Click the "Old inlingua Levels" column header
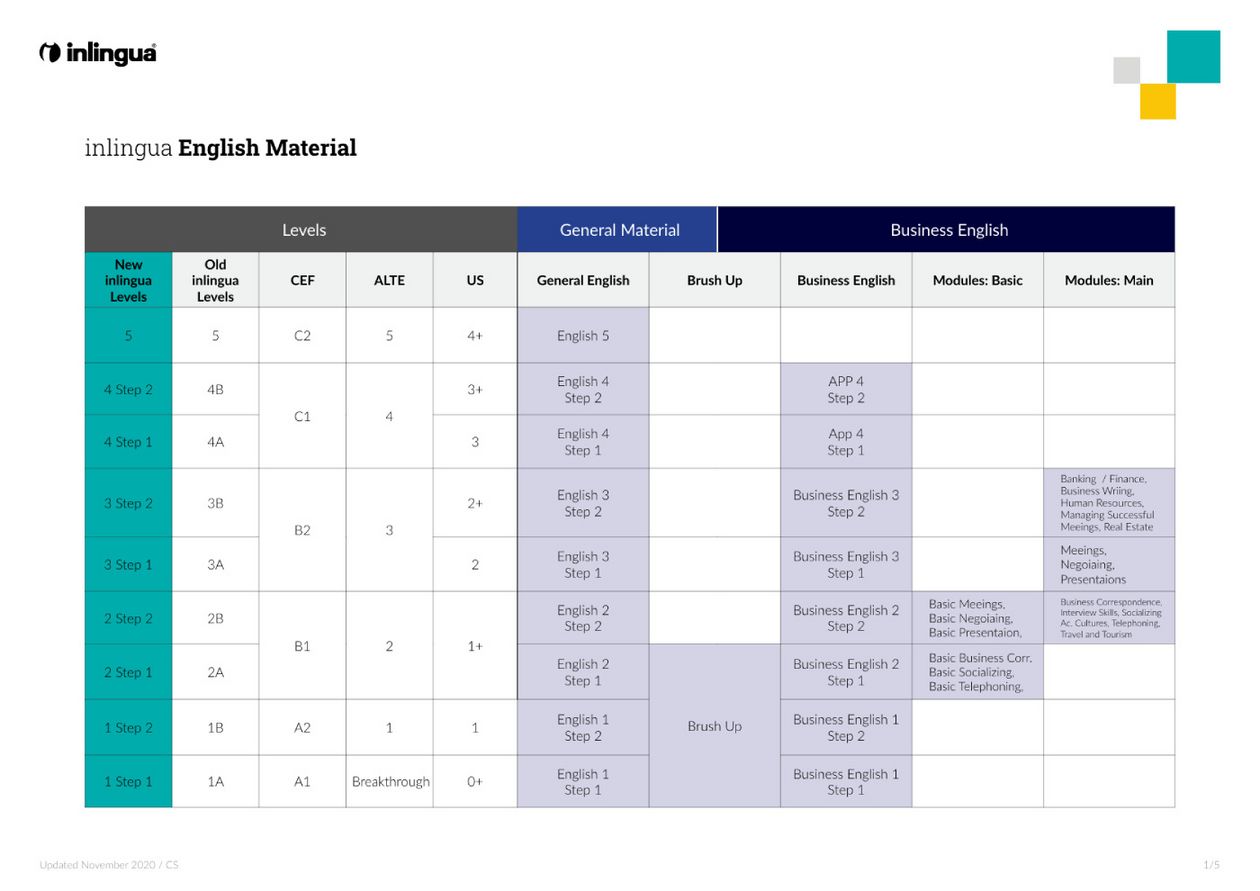This screenshot has width=1260, height=891. tap(215, 280)
